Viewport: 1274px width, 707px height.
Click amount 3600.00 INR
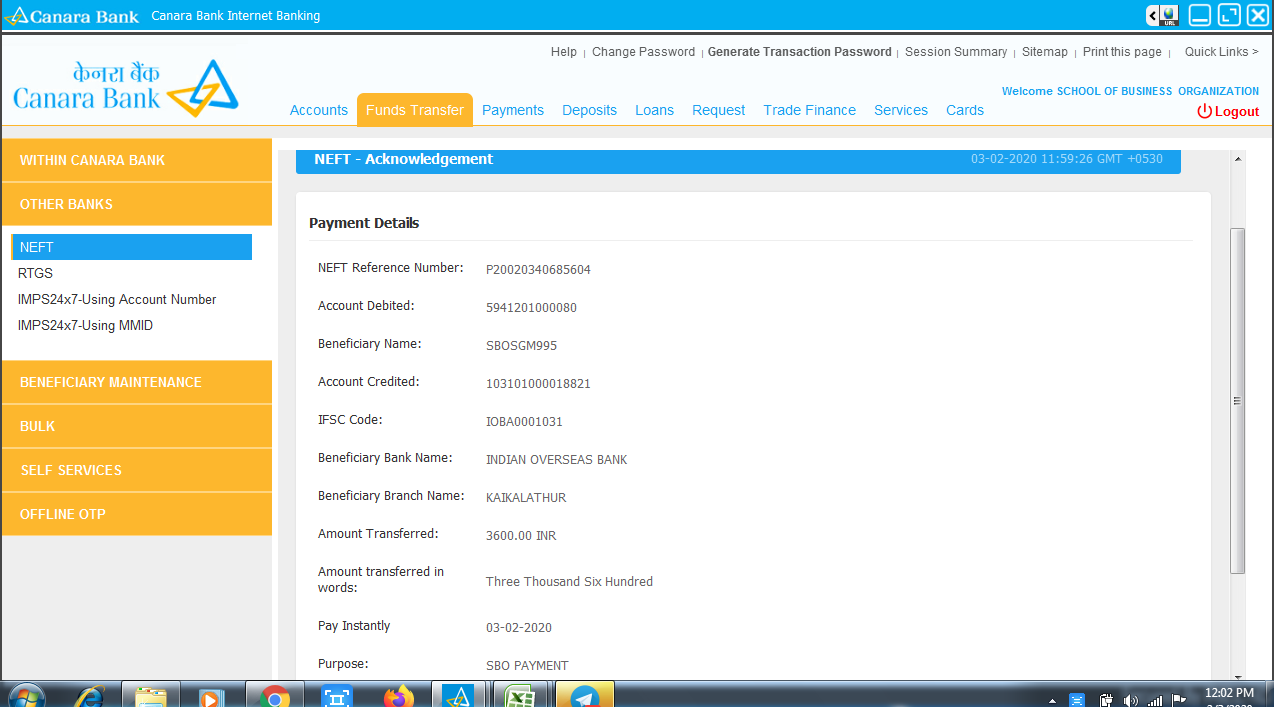(521, 536)
